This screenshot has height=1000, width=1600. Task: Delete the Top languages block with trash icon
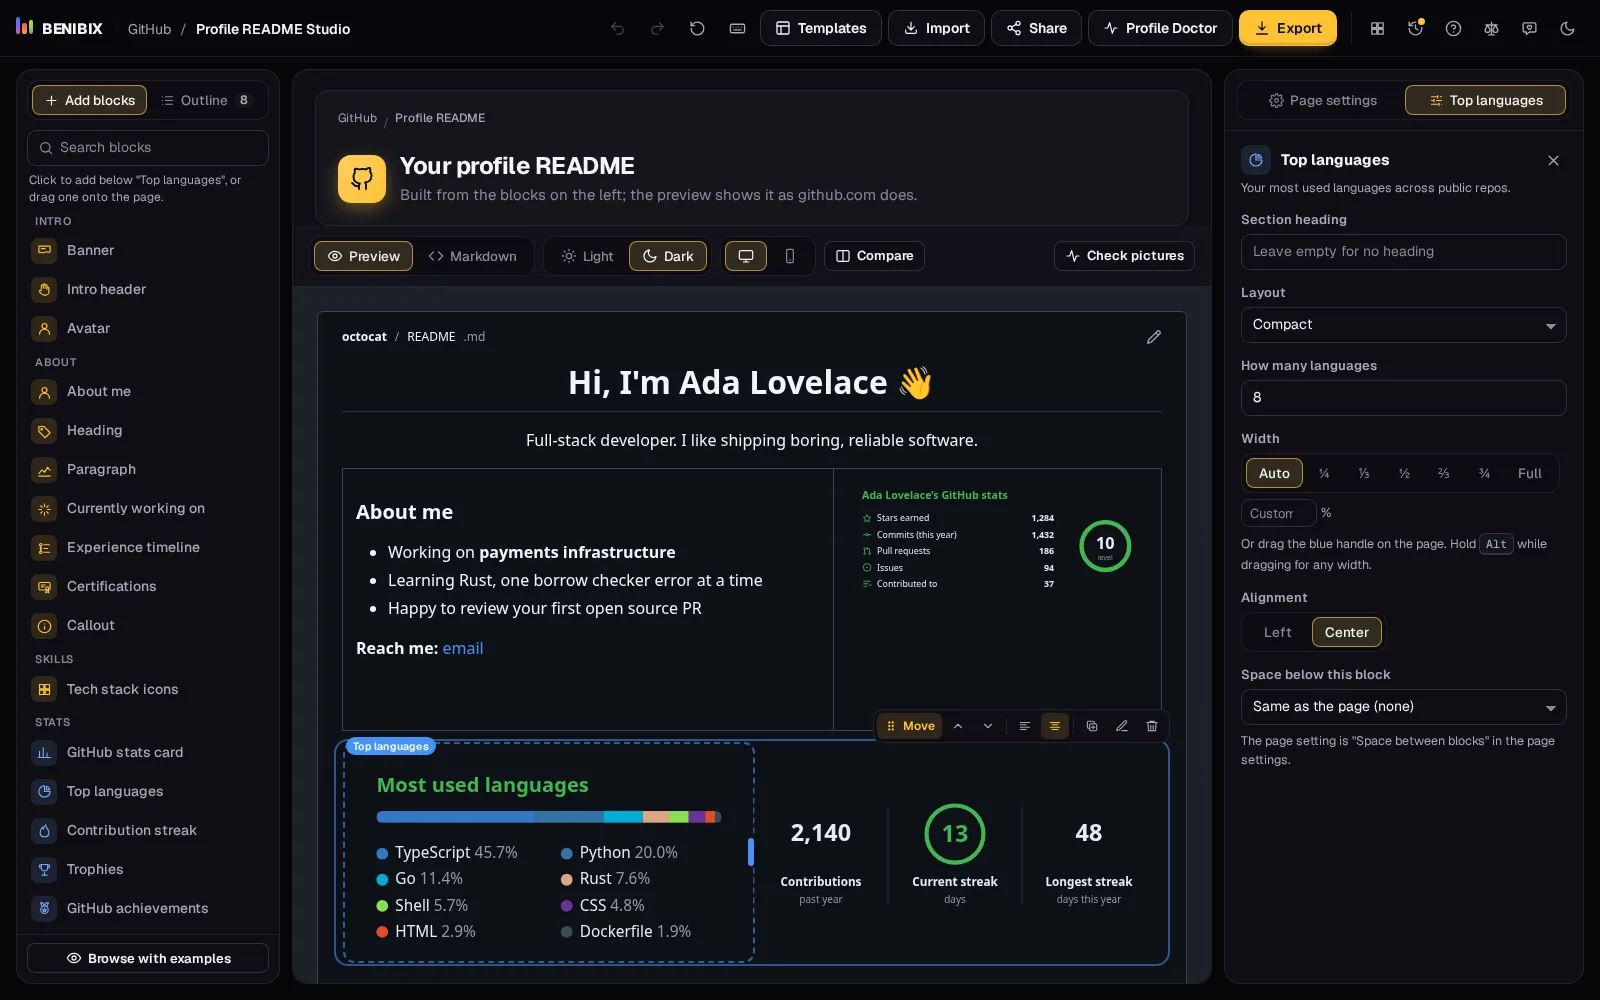point(1152,726)
